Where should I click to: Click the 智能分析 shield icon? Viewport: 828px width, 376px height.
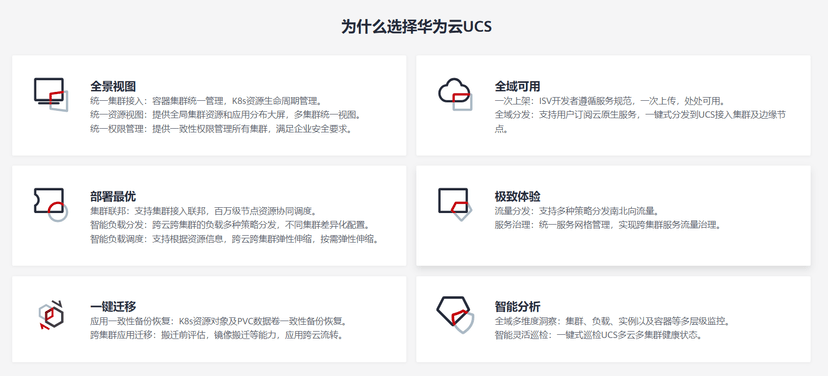coord(455,315)
